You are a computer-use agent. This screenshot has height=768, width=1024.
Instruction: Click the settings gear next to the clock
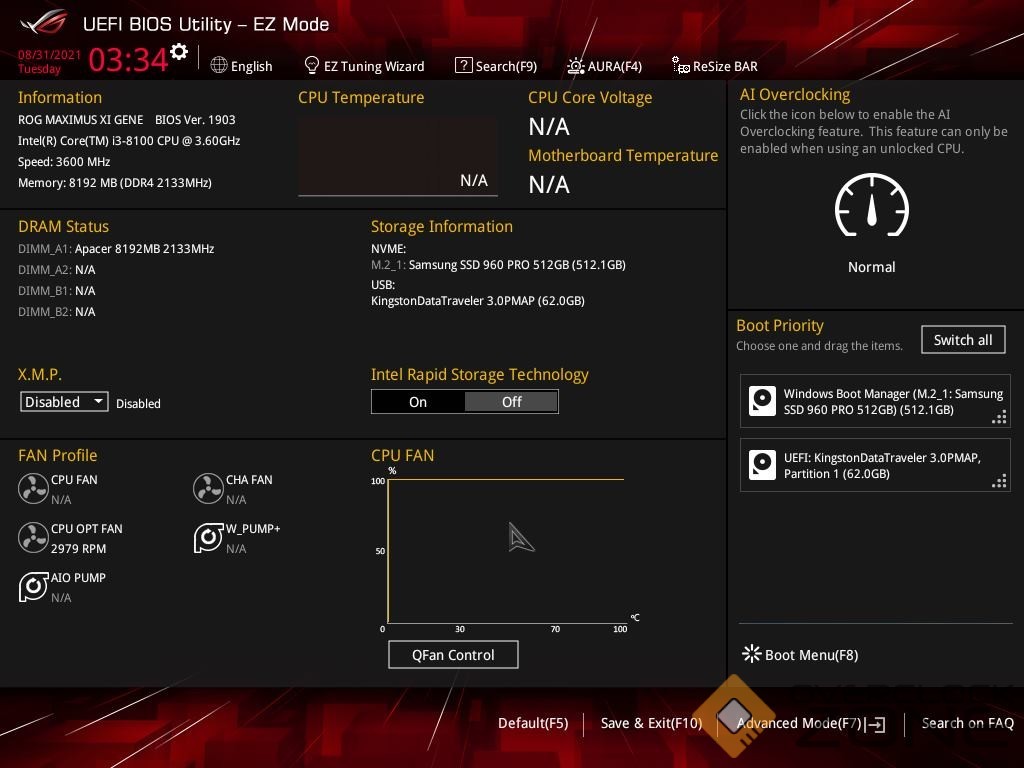(179, 52)
